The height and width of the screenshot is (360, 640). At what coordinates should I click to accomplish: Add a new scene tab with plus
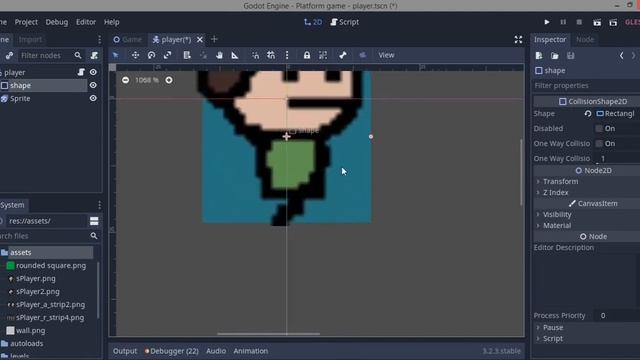[x=214, y=40]
